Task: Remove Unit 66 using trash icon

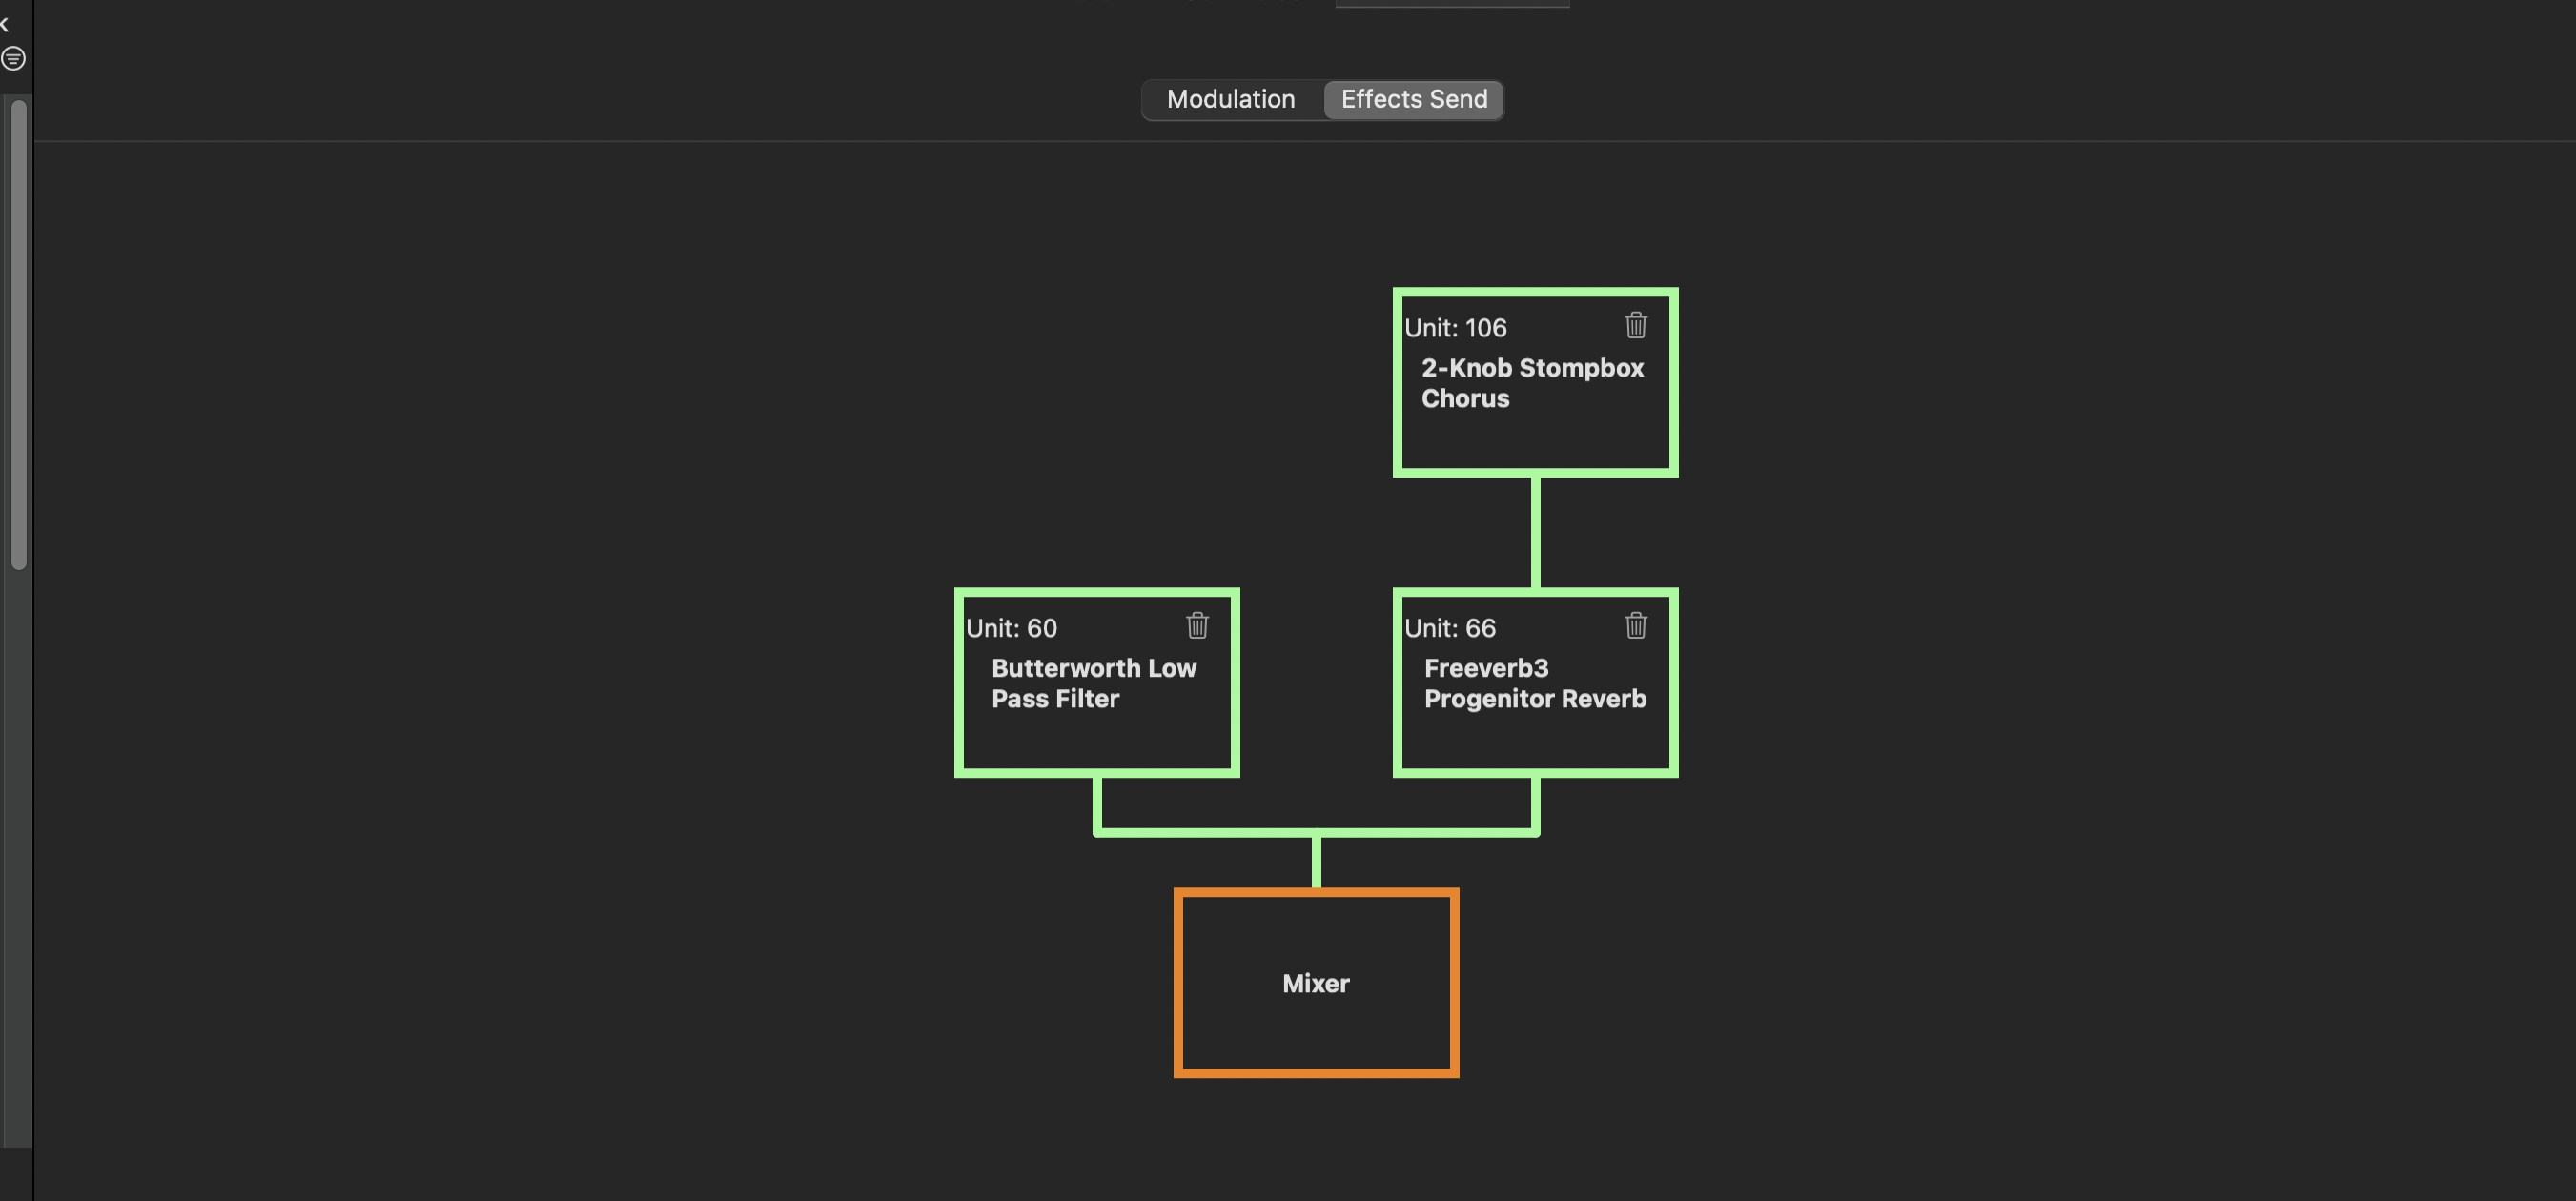Action: click(x=1636, y=625)
